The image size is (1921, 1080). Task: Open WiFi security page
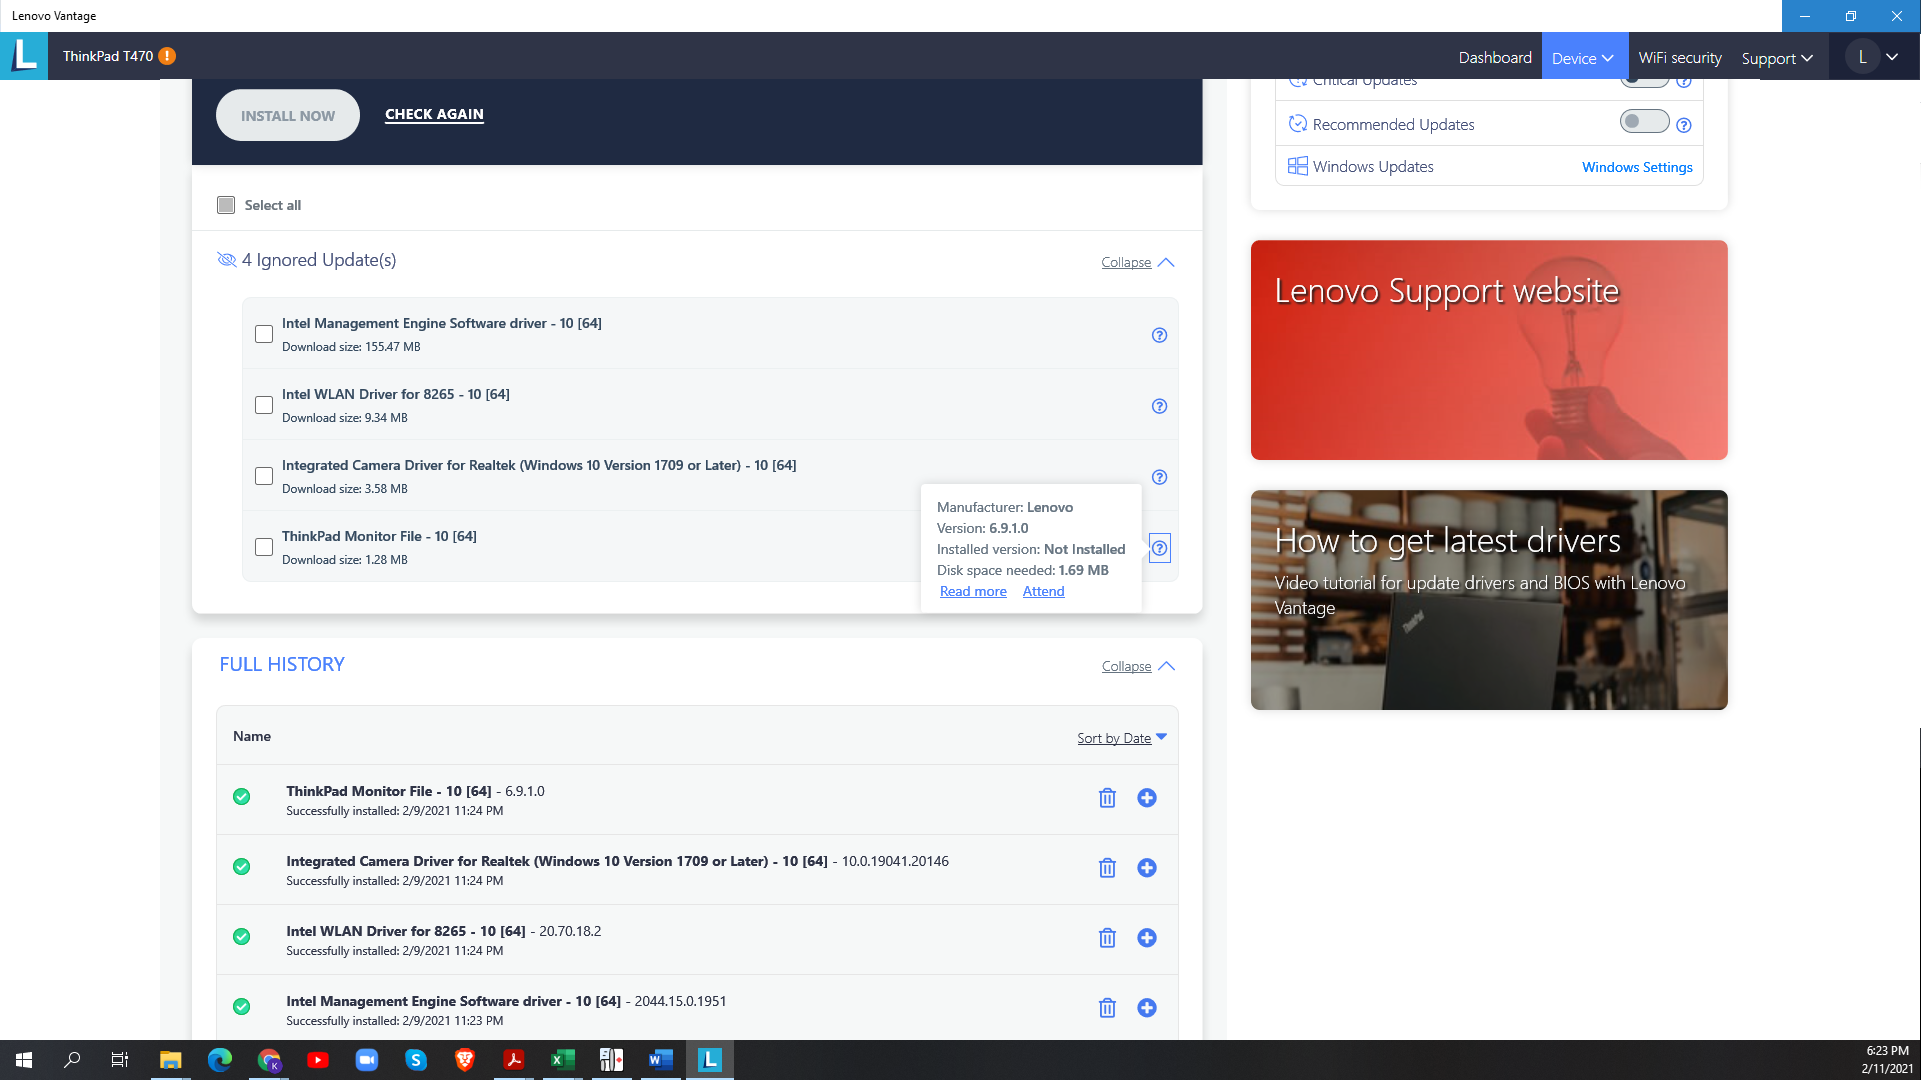click(x=1680, y=57)
